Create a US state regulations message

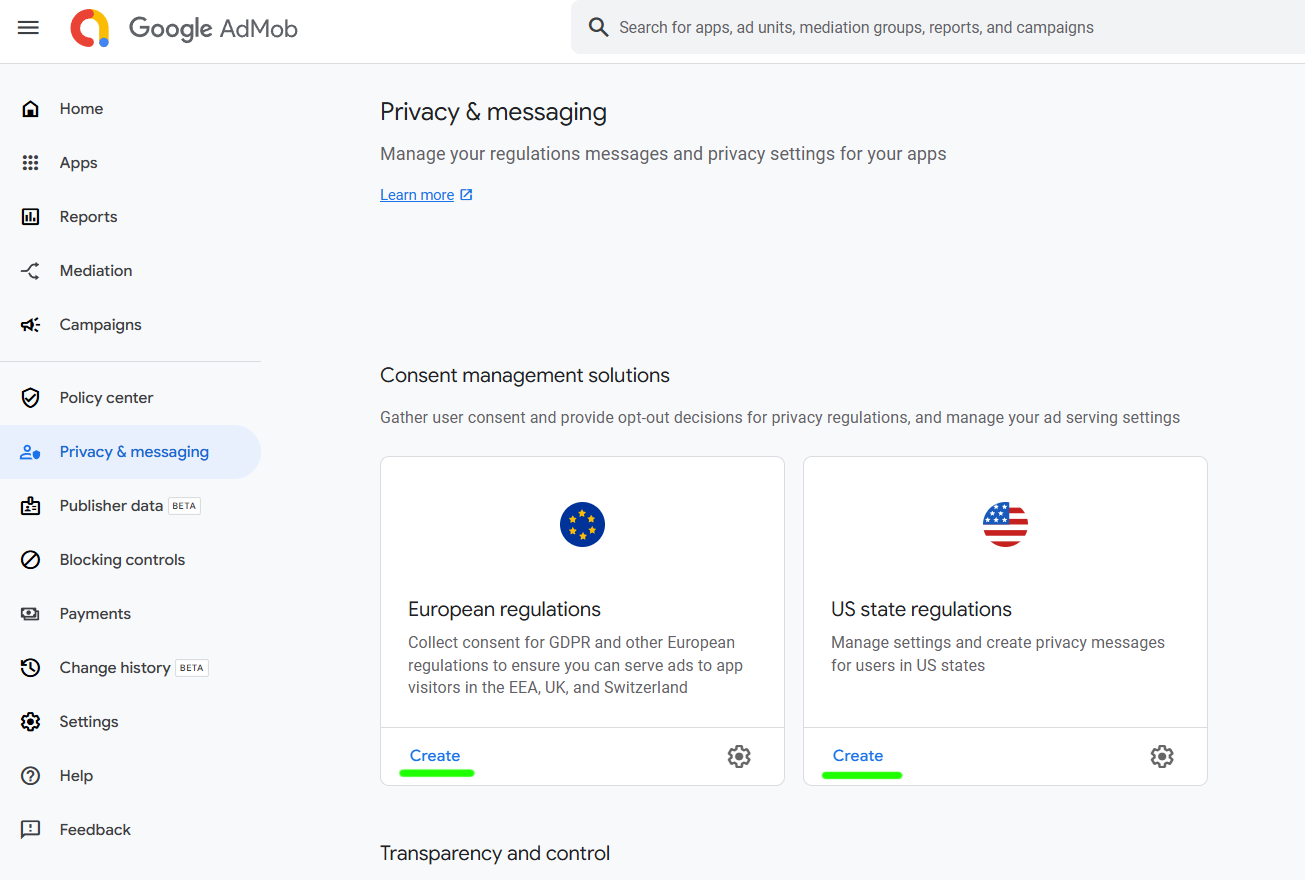click(x=858, y=756)
